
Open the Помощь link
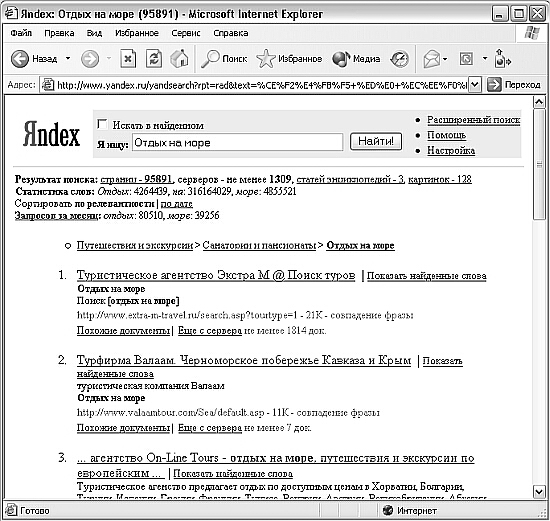point(447,135)
